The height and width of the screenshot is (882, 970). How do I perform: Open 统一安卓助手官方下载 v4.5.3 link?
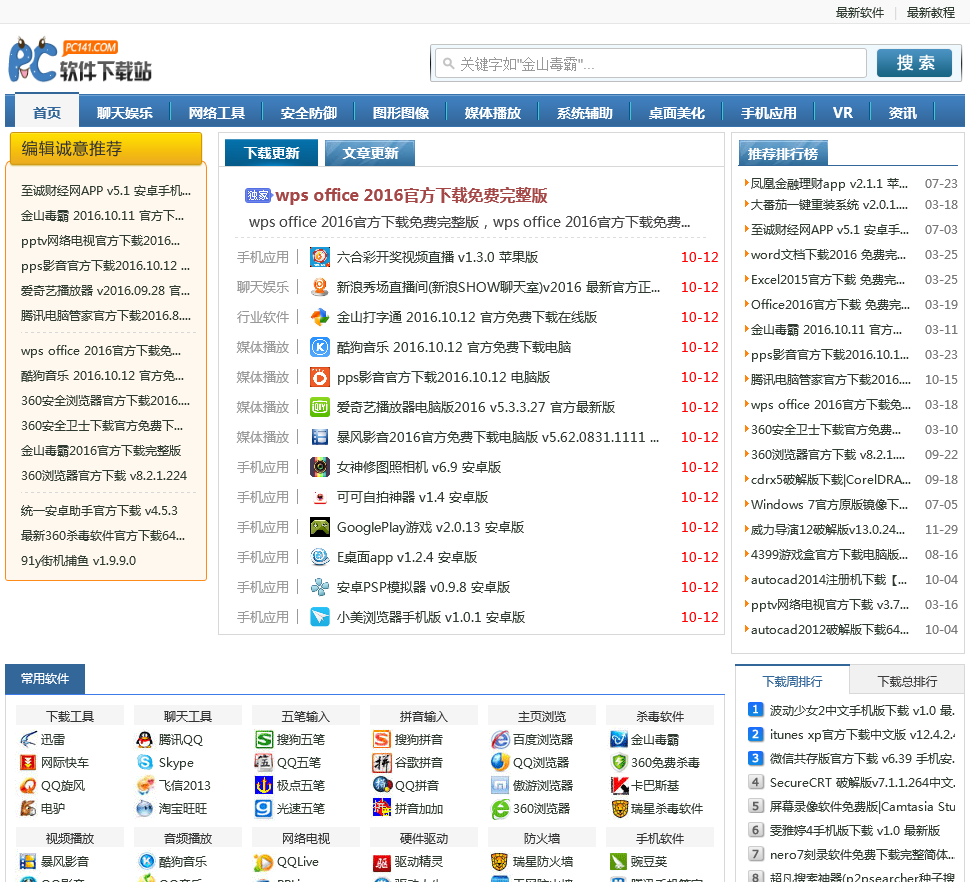tap(99, 510)
